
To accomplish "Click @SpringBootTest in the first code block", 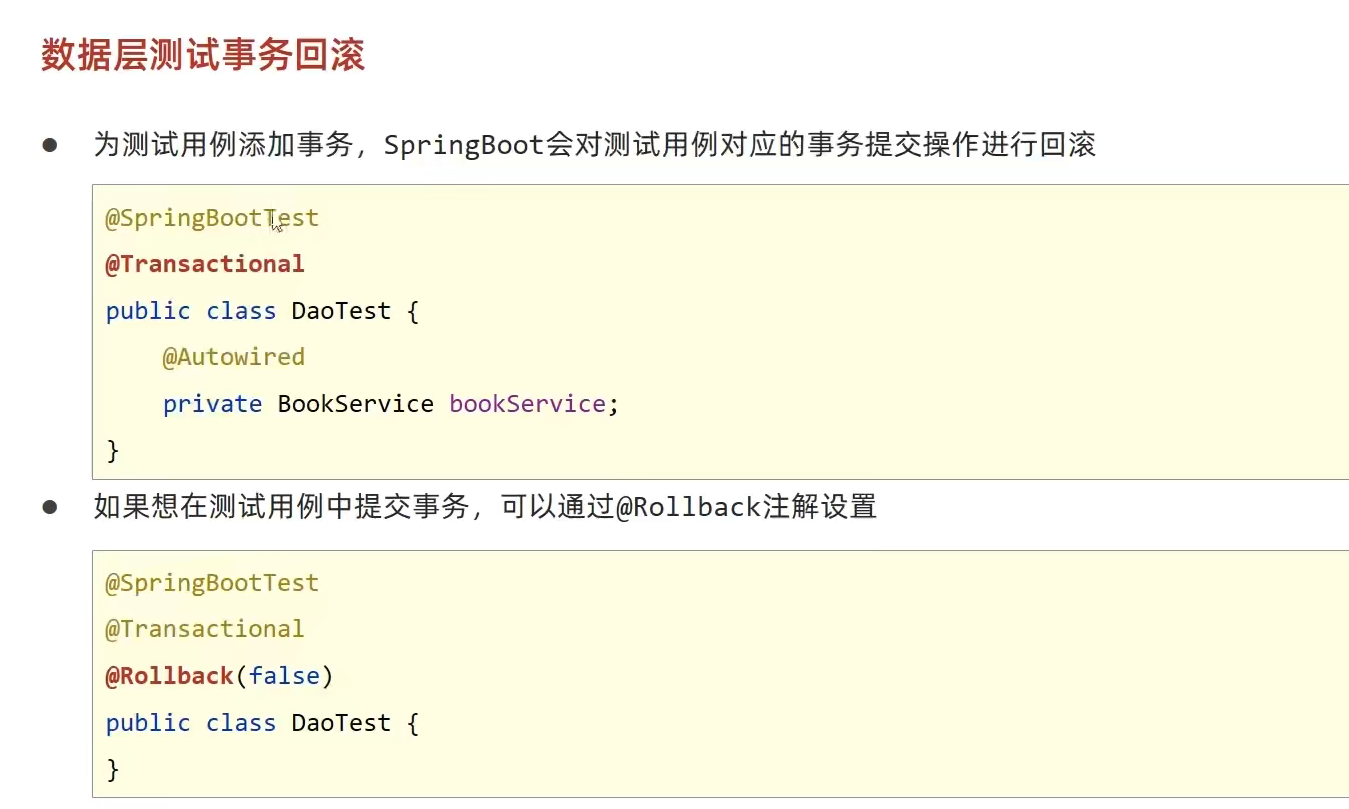I will point(212,218).
